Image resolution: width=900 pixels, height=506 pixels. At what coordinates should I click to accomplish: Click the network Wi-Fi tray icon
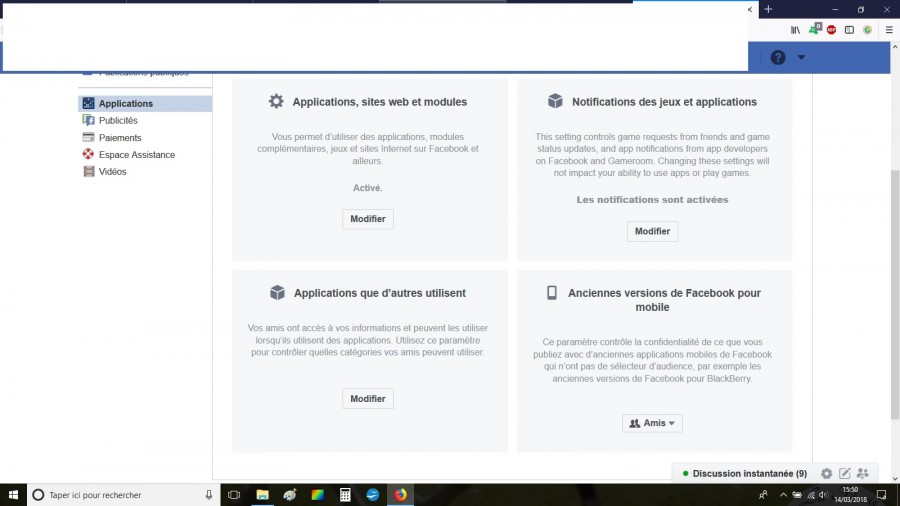click(x=811, y=495)
